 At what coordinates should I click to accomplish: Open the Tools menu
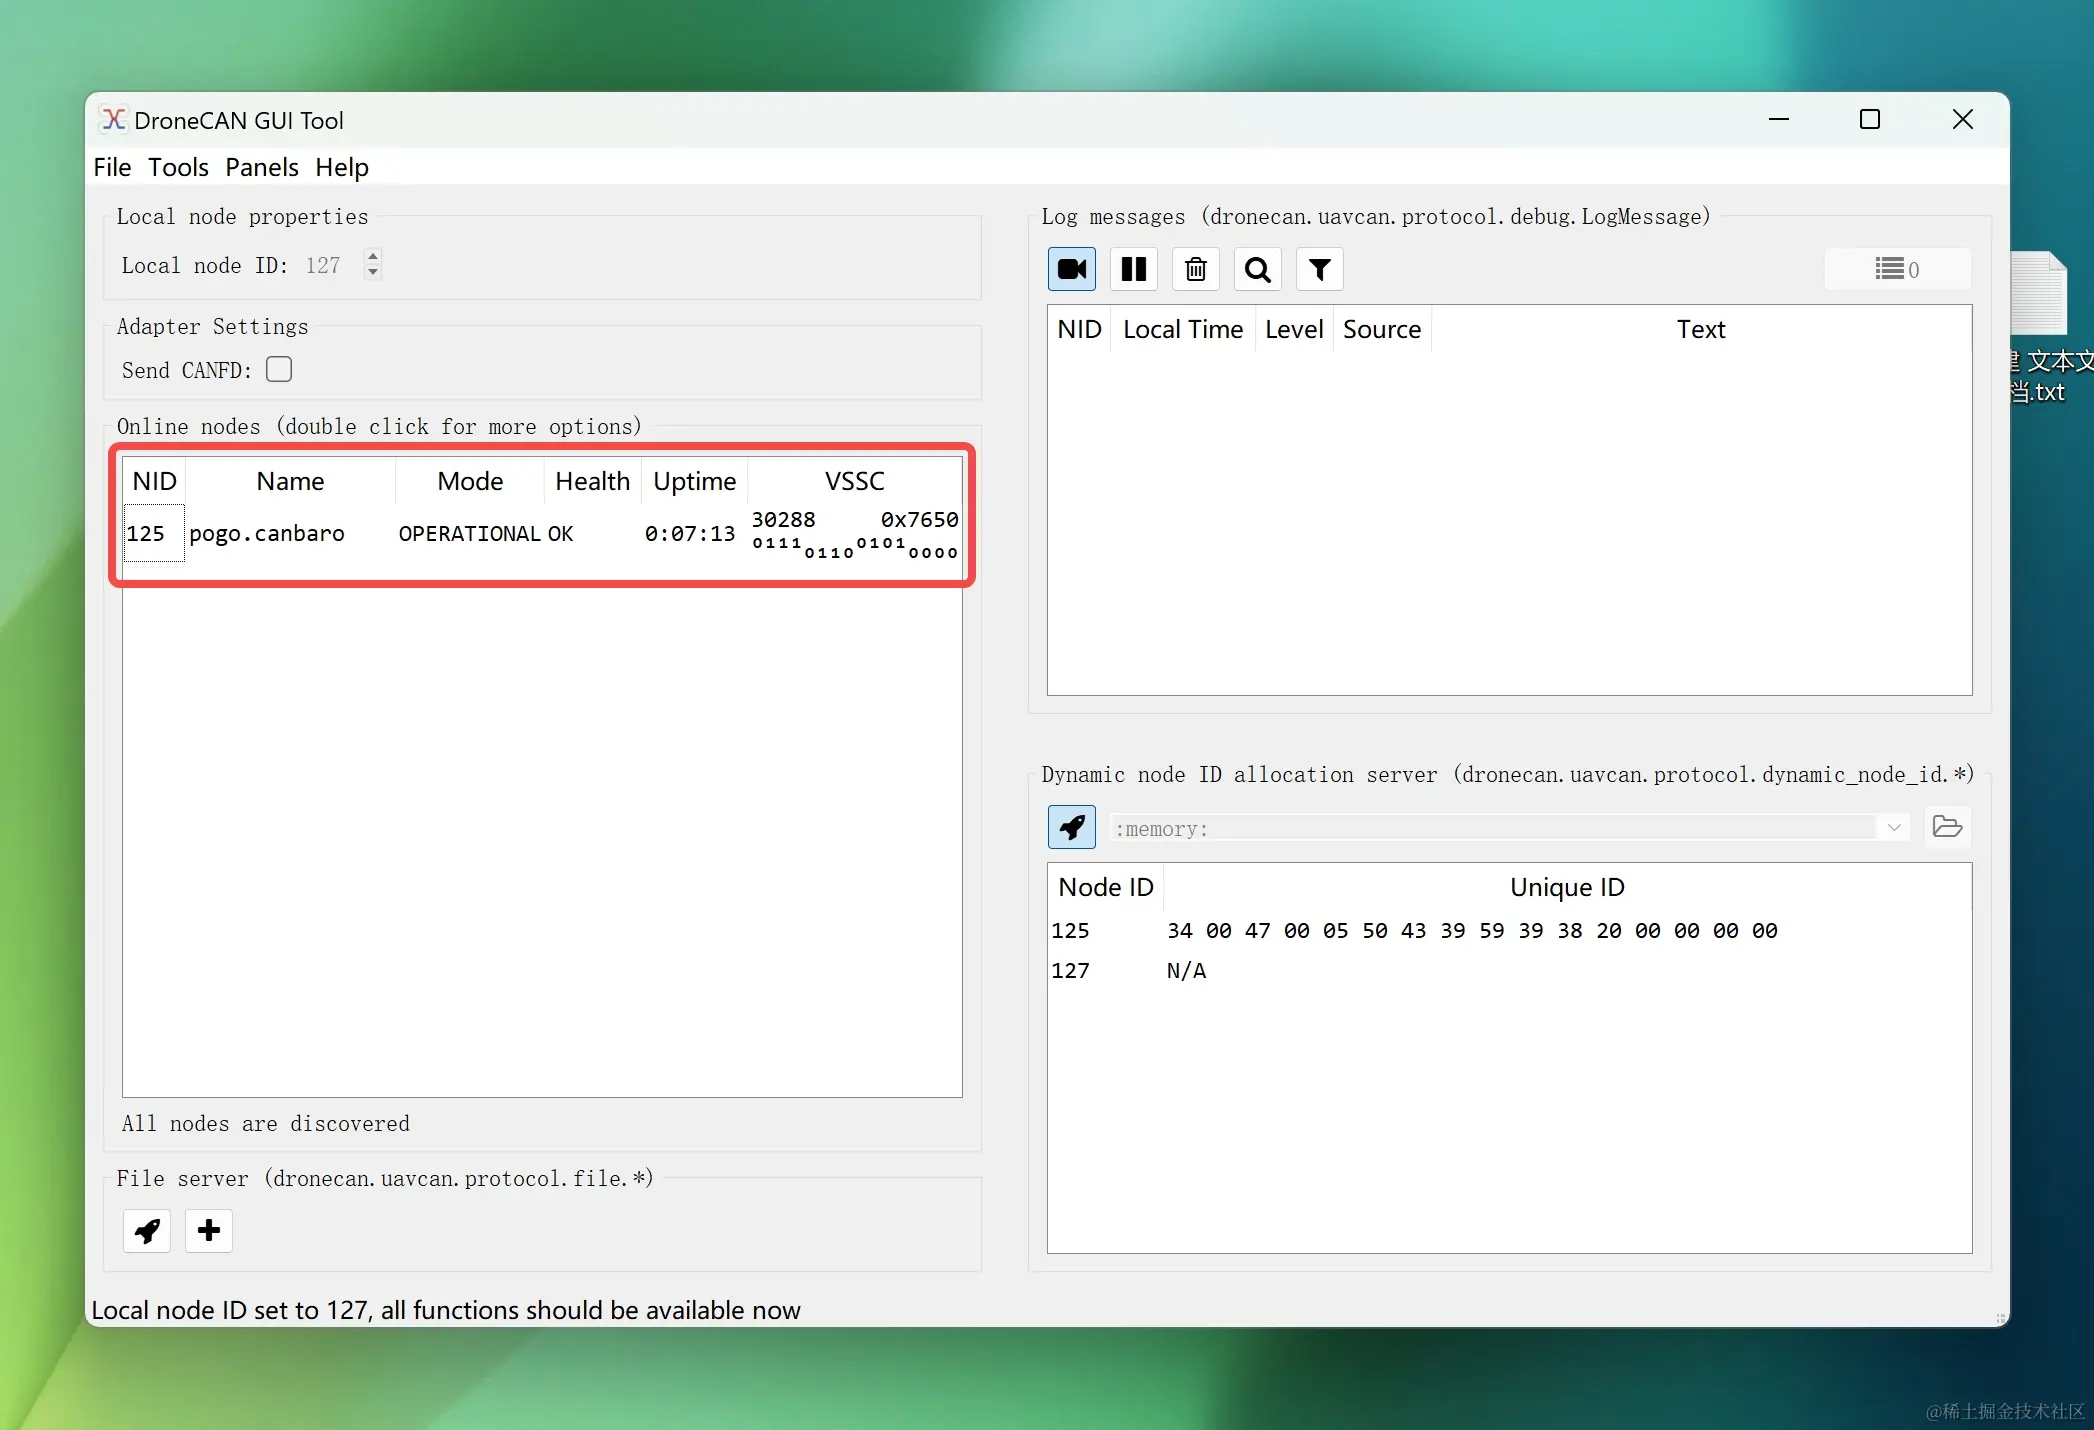click(x=178, y=167)
